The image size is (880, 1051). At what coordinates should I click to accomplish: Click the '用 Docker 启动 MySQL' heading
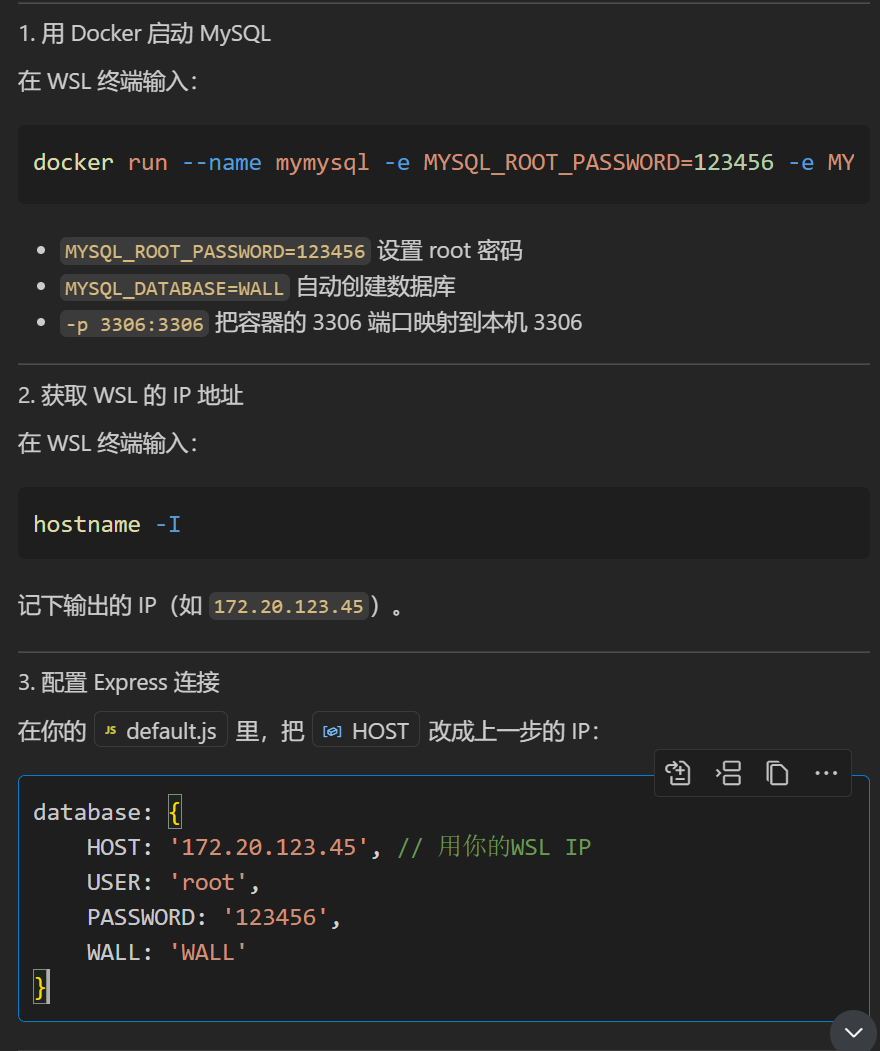156,34
